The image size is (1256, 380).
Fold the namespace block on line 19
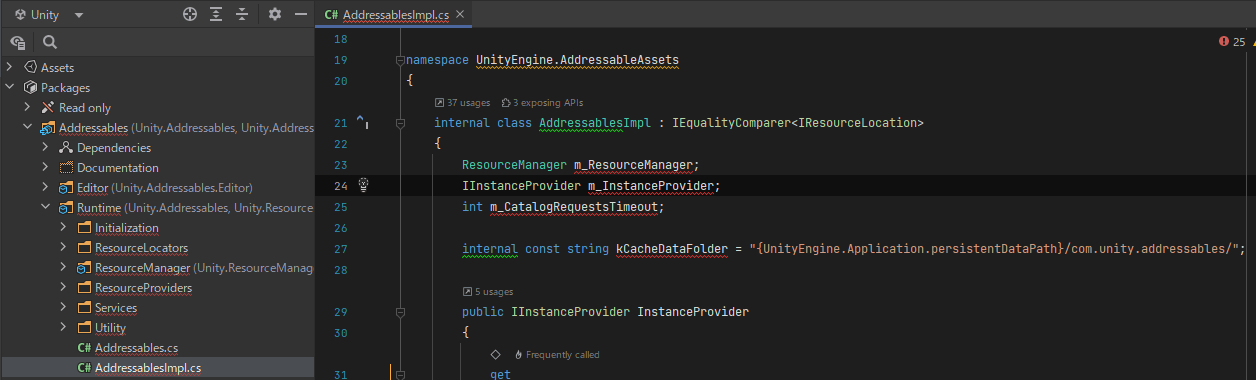[x=400, y=61]
